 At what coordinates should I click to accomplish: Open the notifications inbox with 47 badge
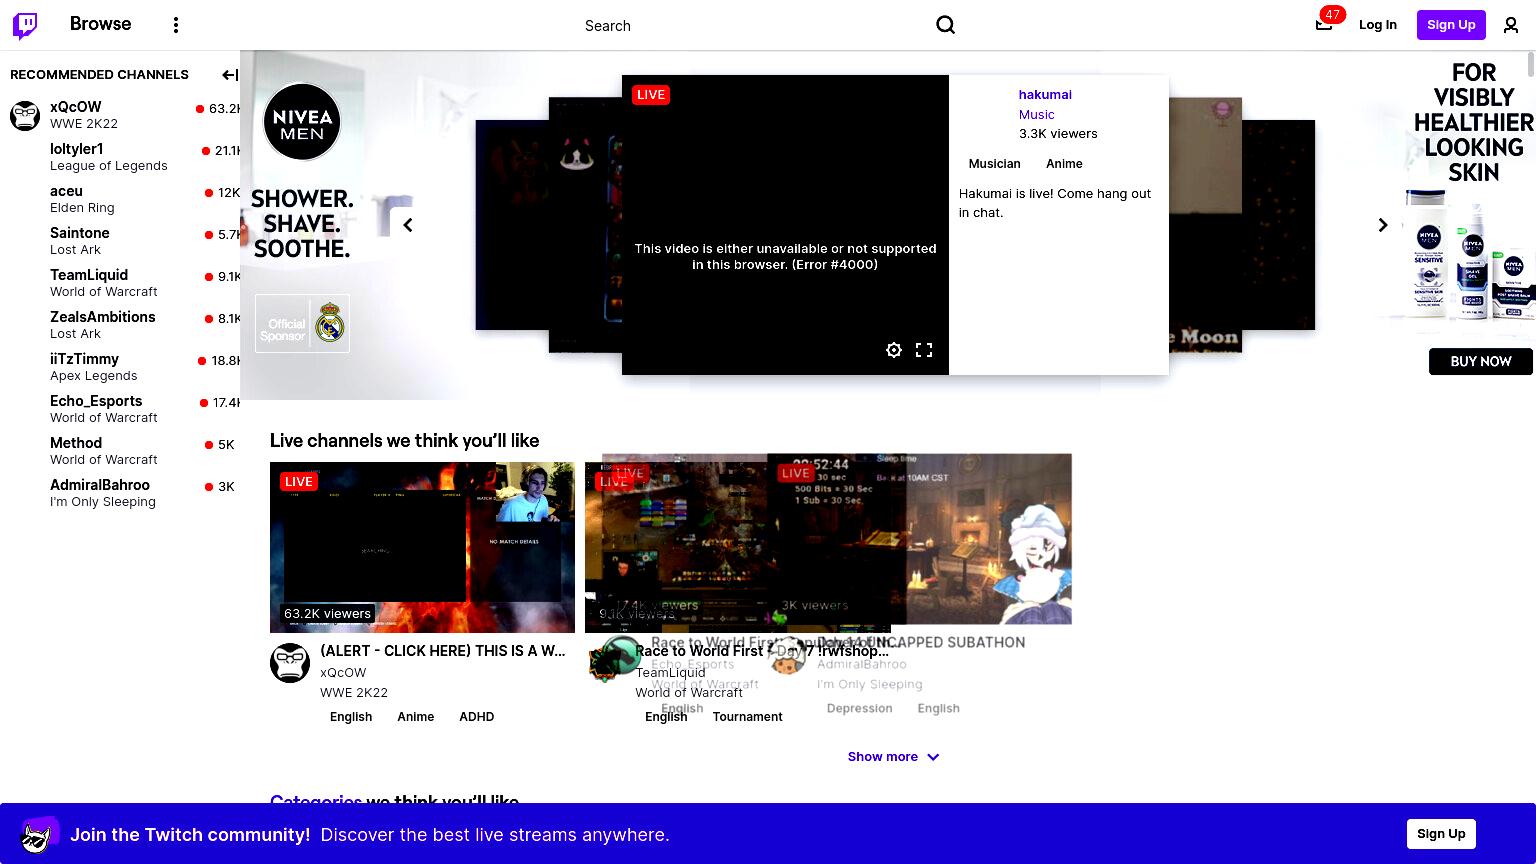pos(1324,24)
